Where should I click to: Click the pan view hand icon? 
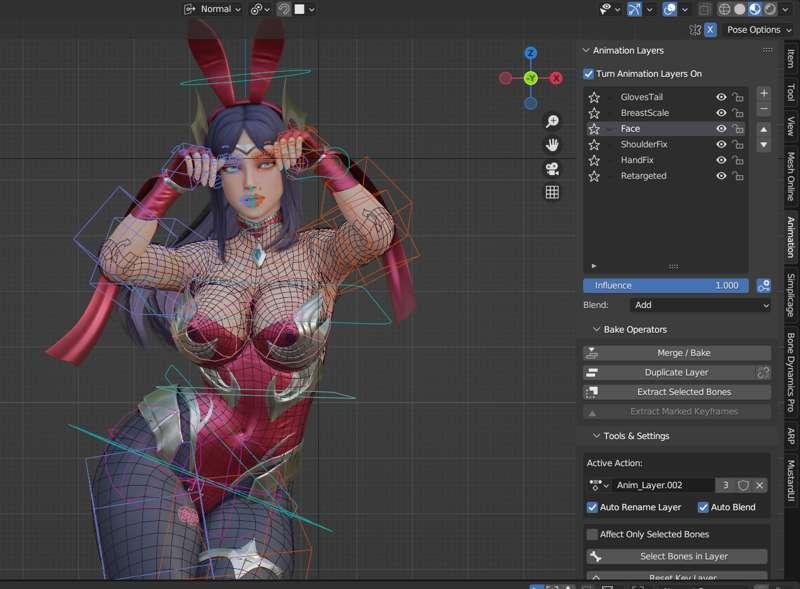552,145
